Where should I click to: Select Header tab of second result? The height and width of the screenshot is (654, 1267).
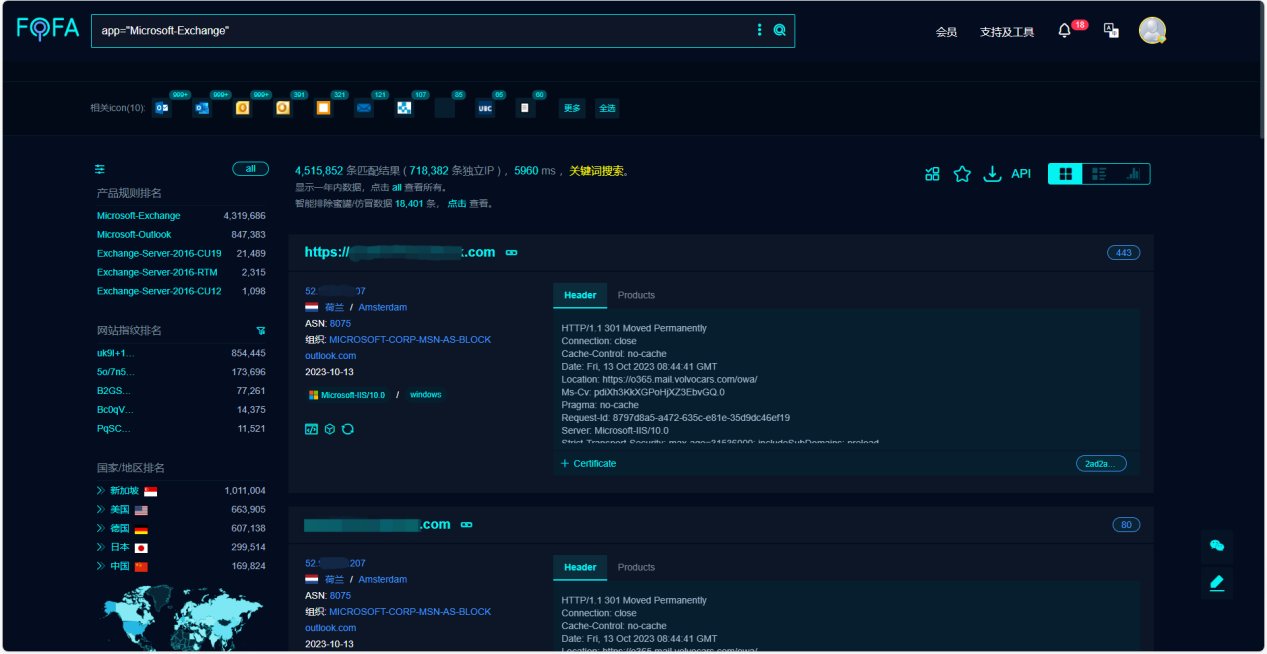click(580, 567)
